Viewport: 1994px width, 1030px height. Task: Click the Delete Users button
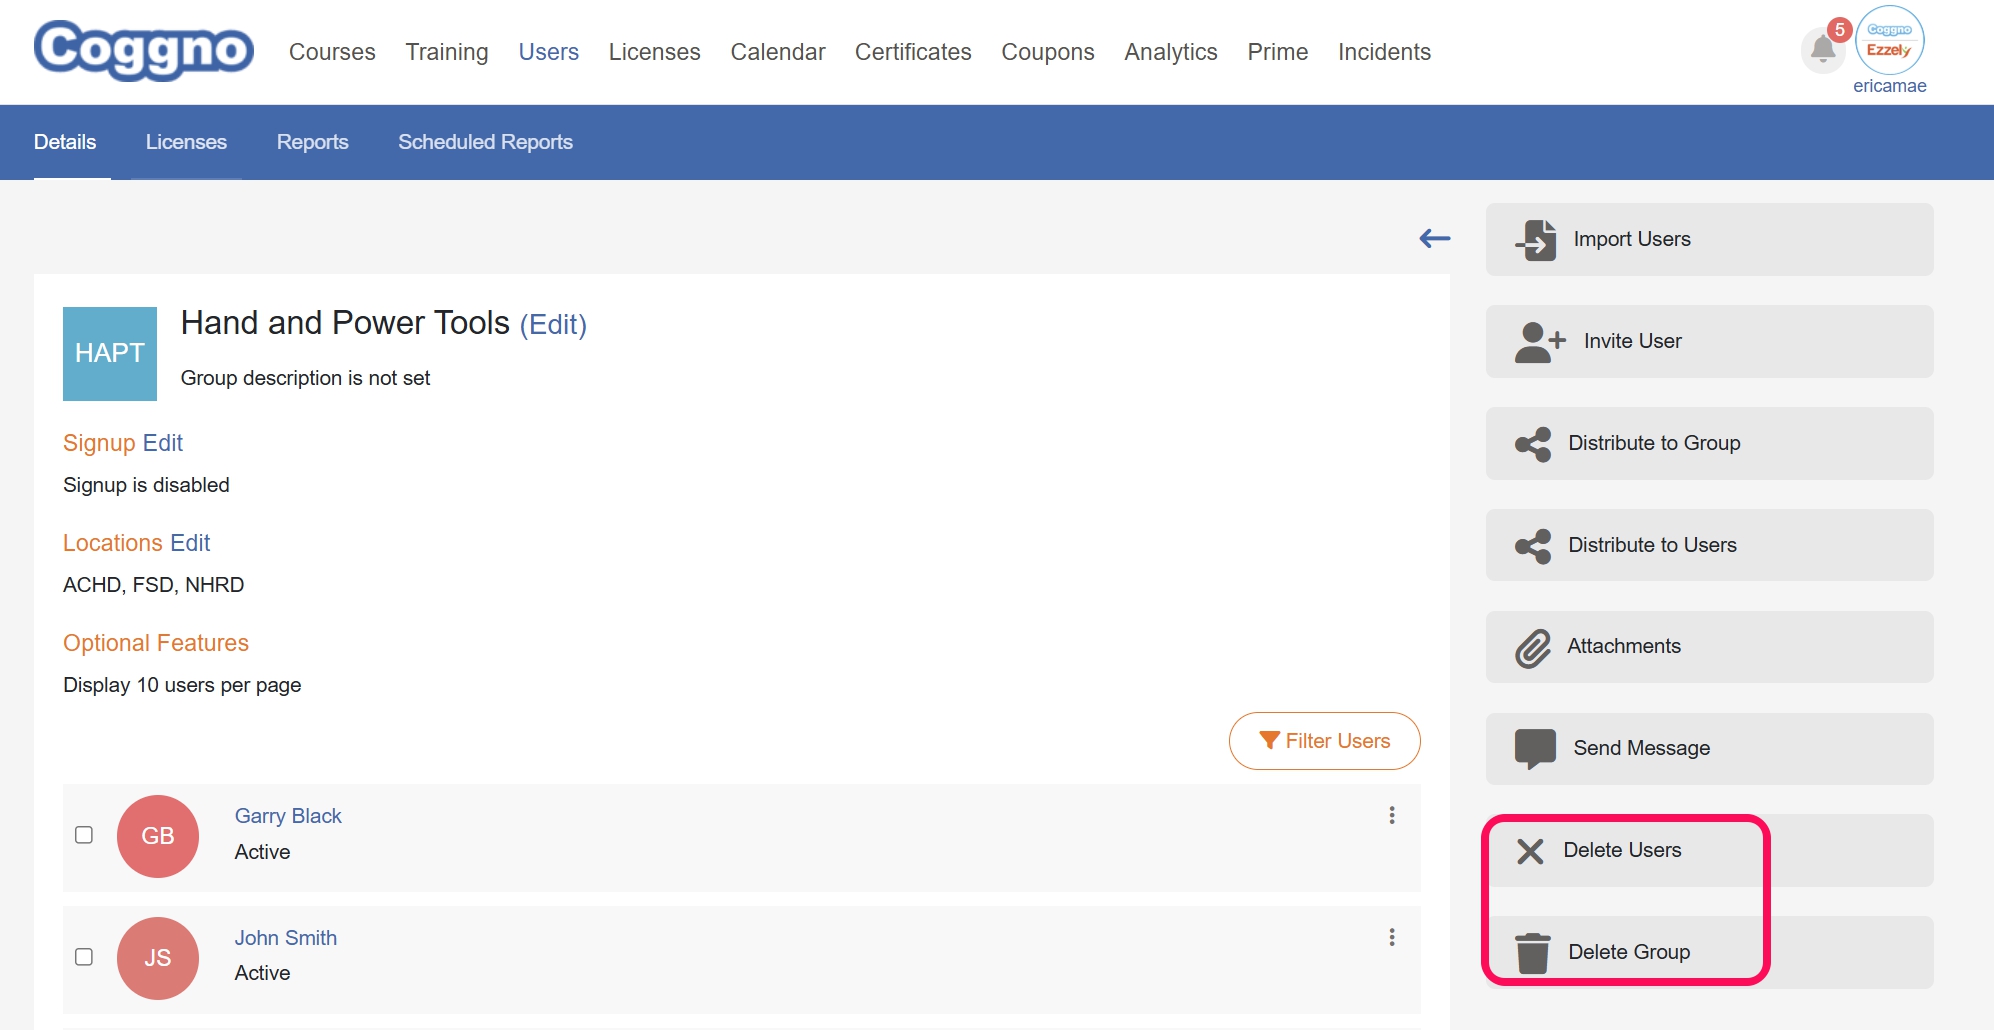(x=1710, y=851)
